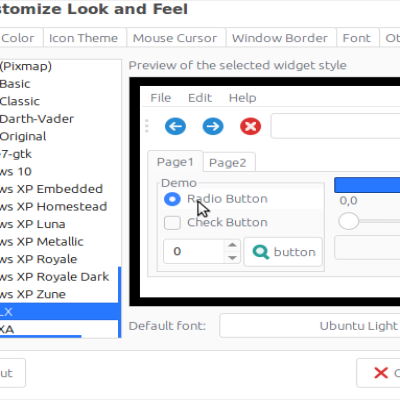This screenshot has height=400, width=400.
Task: Switch to the Mouse Cursor tab
Action: click(176, 38)
